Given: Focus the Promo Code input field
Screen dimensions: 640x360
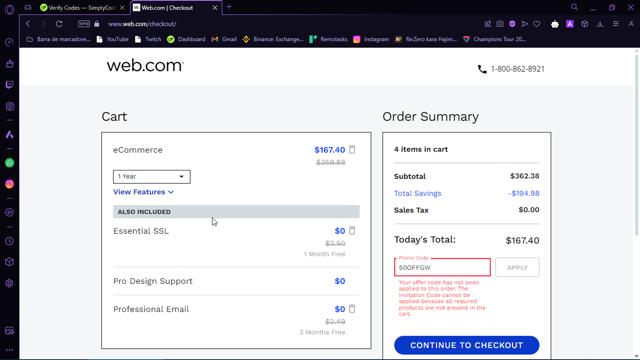Looking at the screenshot, I should pyautogui.click(x=442, y=267).
